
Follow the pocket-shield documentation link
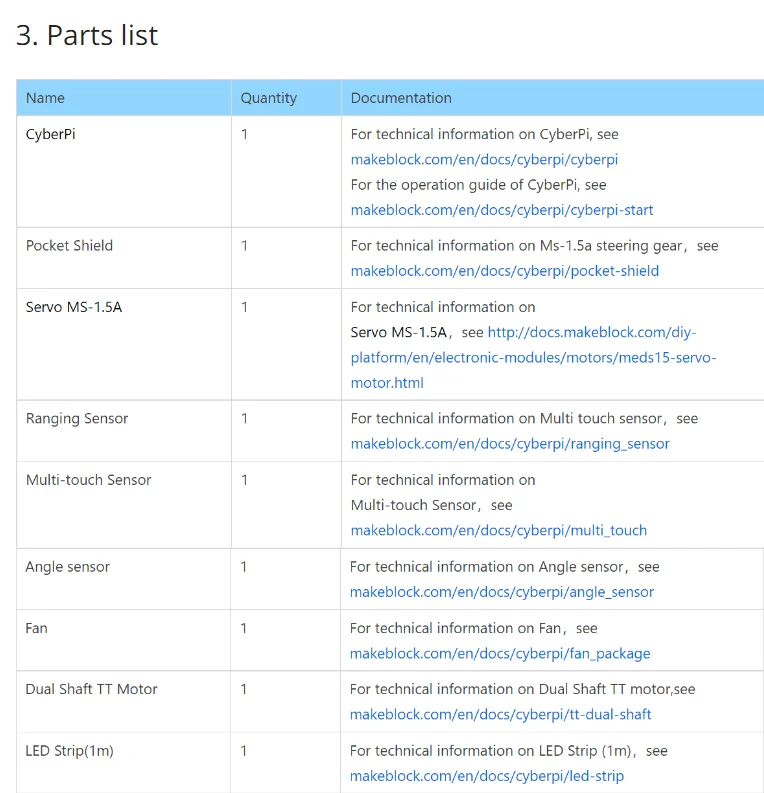click(504, 271)
